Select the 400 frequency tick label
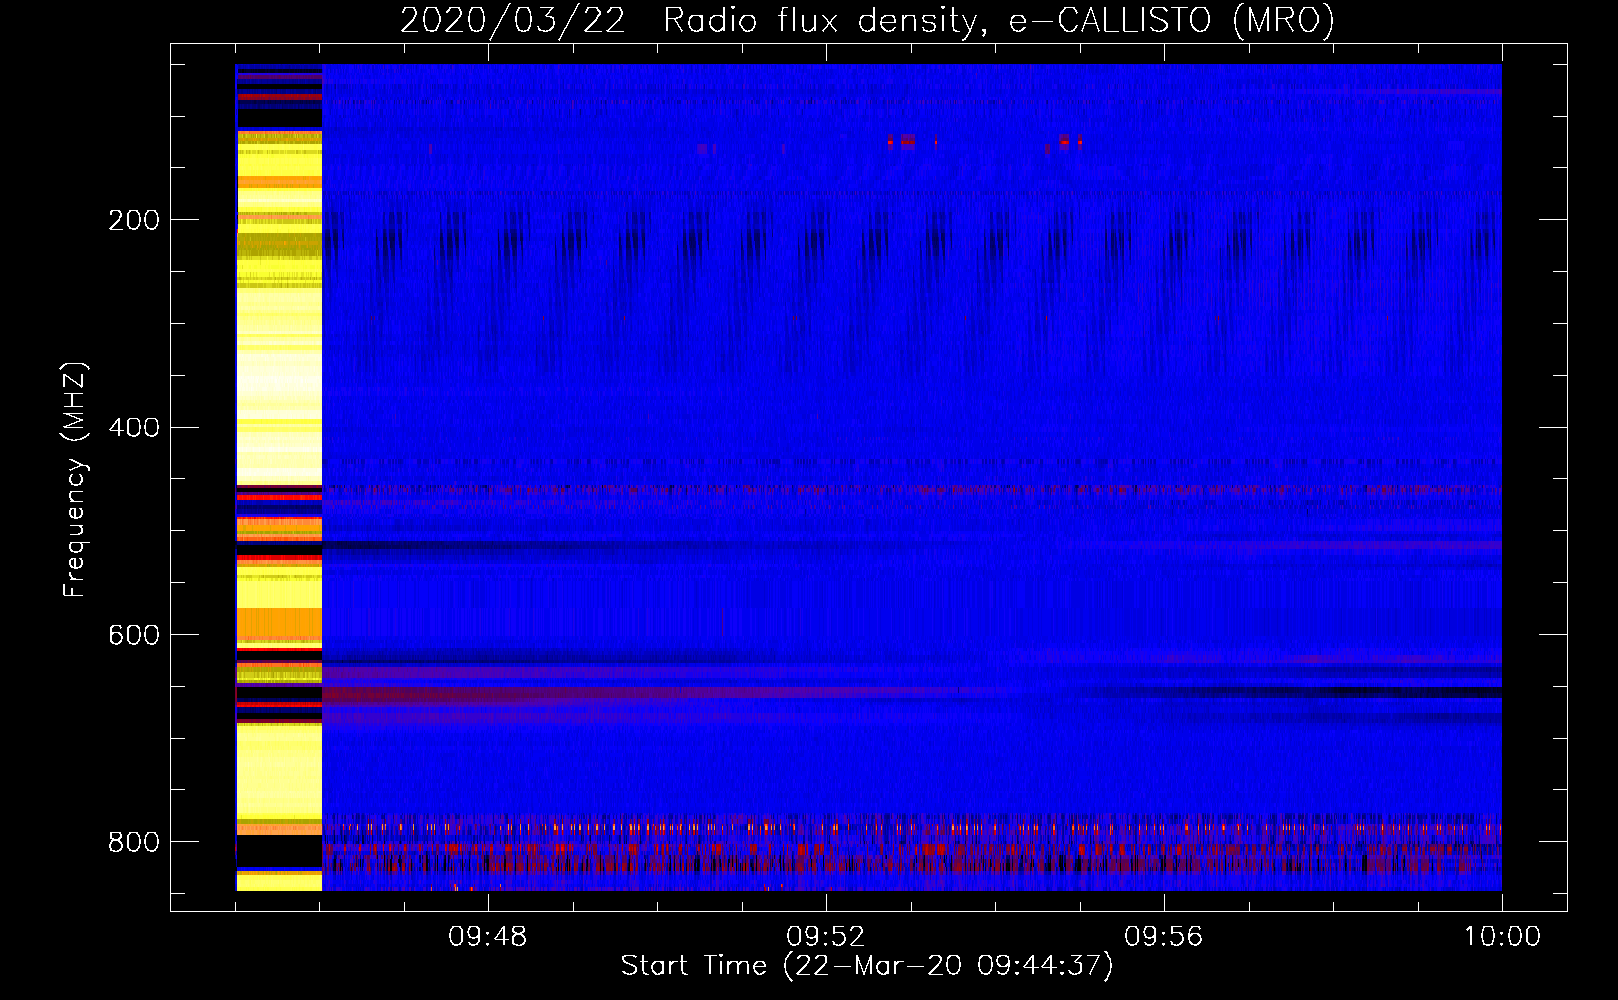This screenshot has height=1000, width=1618. [x=133, y=428]
